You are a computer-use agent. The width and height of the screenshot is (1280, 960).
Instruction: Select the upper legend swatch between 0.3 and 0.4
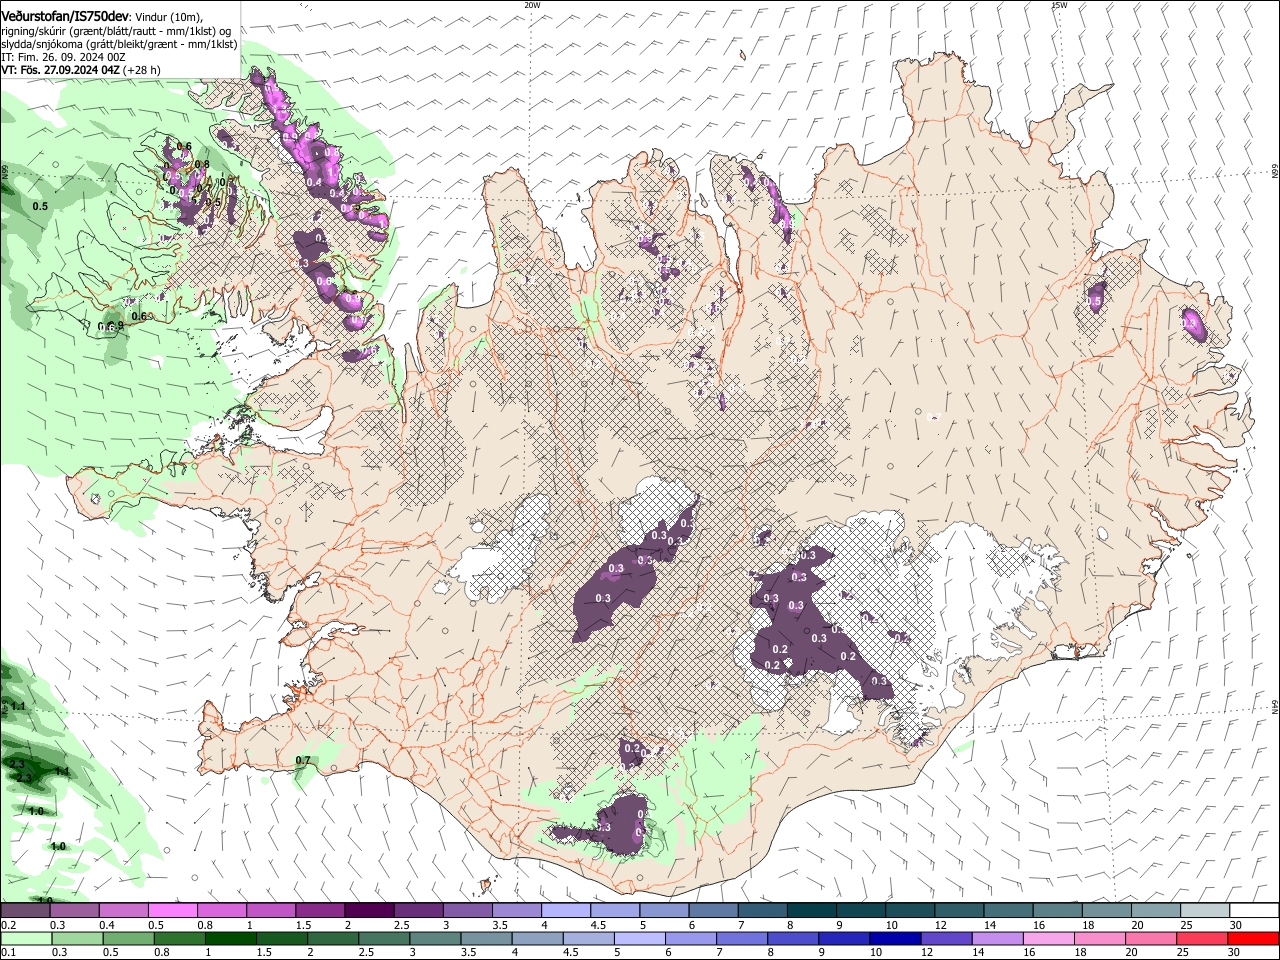click(x=74, y=911)
